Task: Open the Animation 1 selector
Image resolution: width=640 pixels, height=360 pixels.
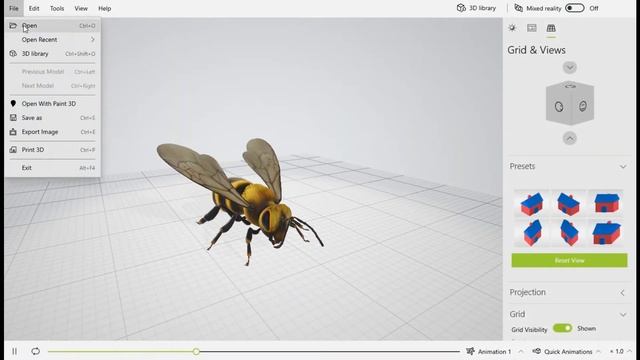Action: coord(495,351)
